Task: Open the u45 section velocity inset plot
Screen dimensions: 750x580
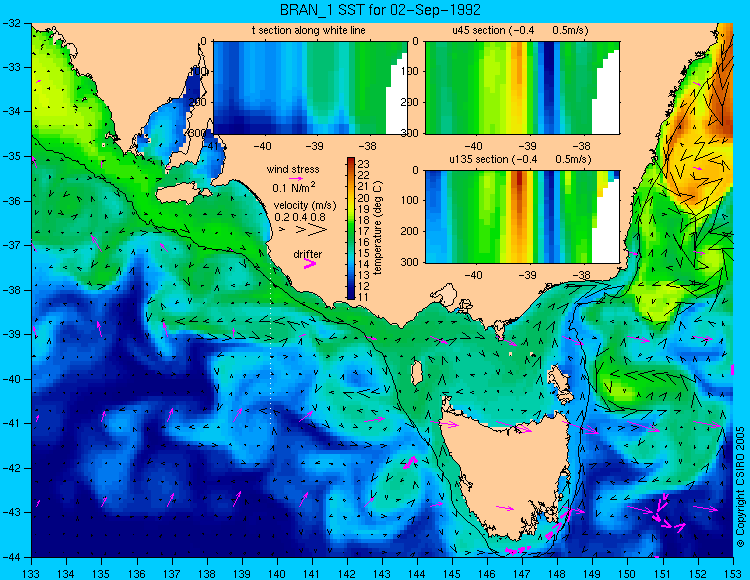Action: click(x=522, y=88)
